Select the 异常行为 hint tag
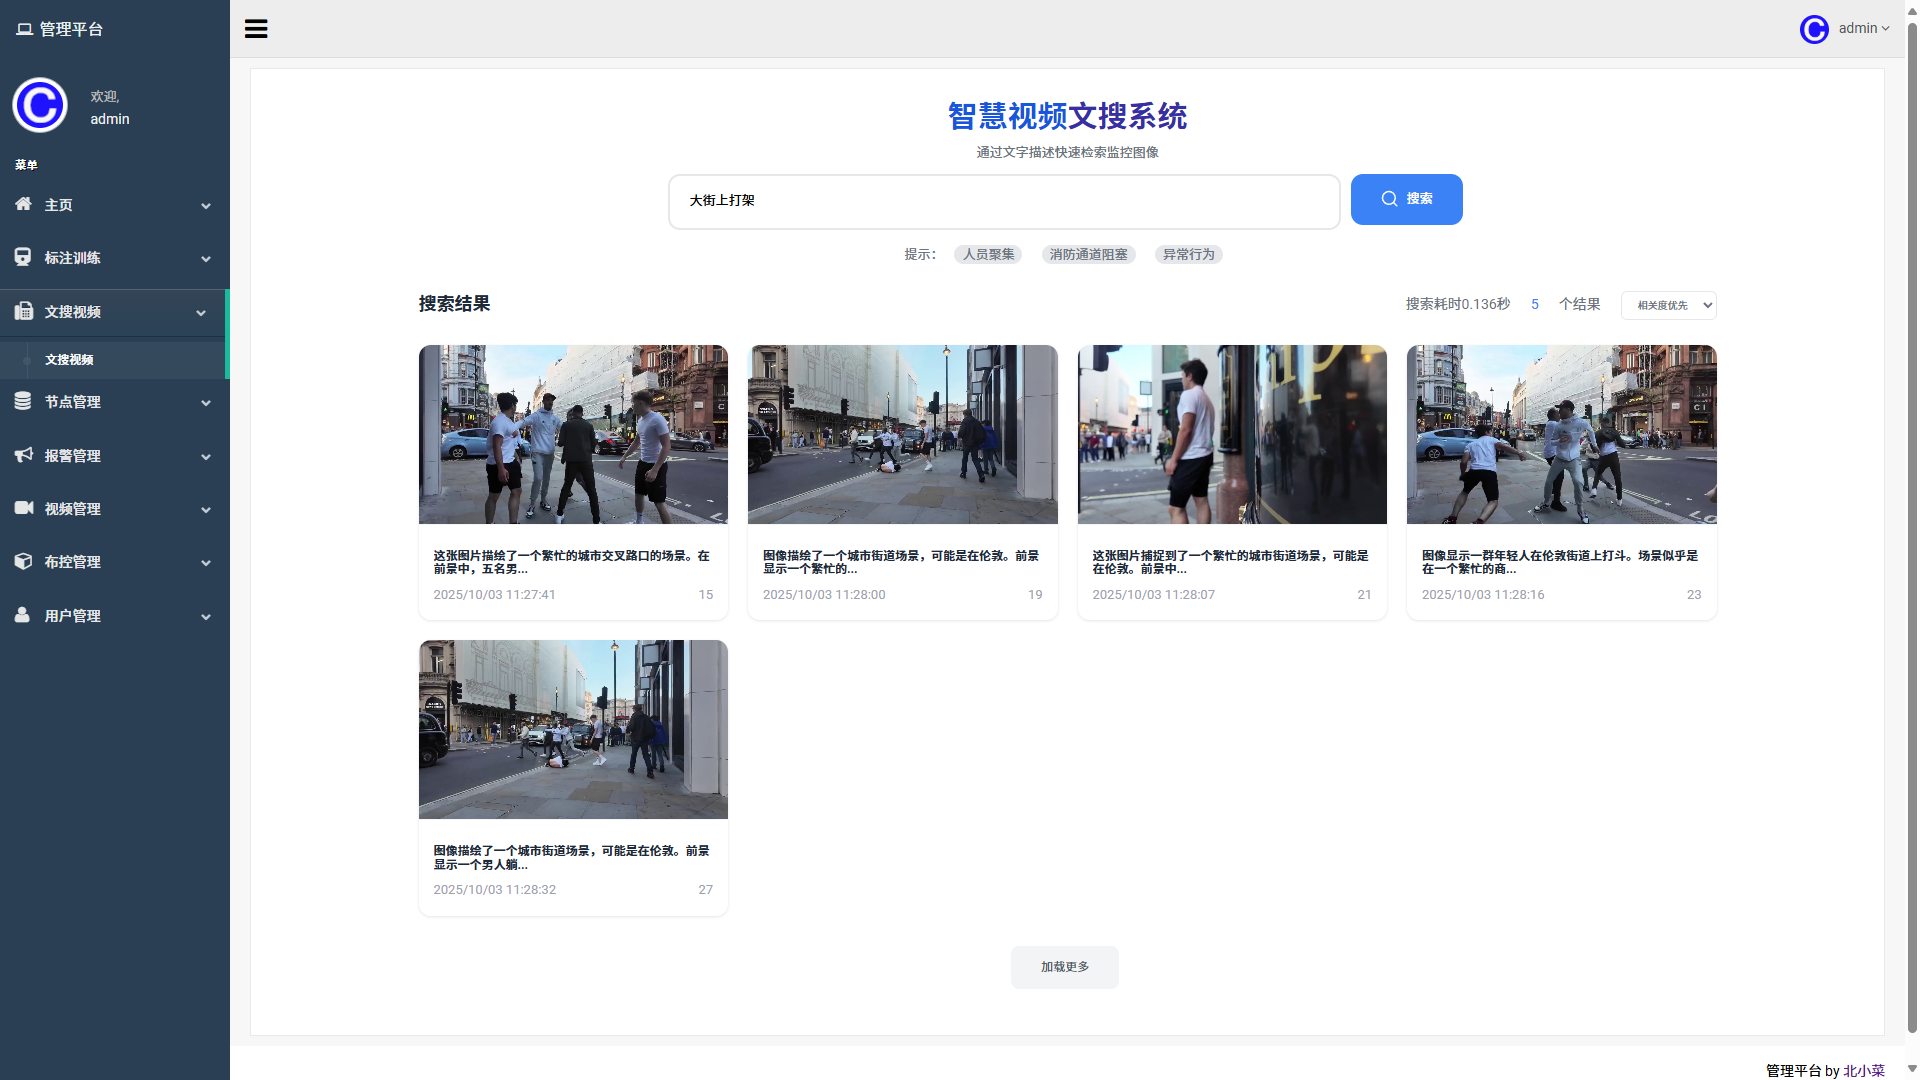This screenshot has height=1080, width=1920. (1188, 255)
